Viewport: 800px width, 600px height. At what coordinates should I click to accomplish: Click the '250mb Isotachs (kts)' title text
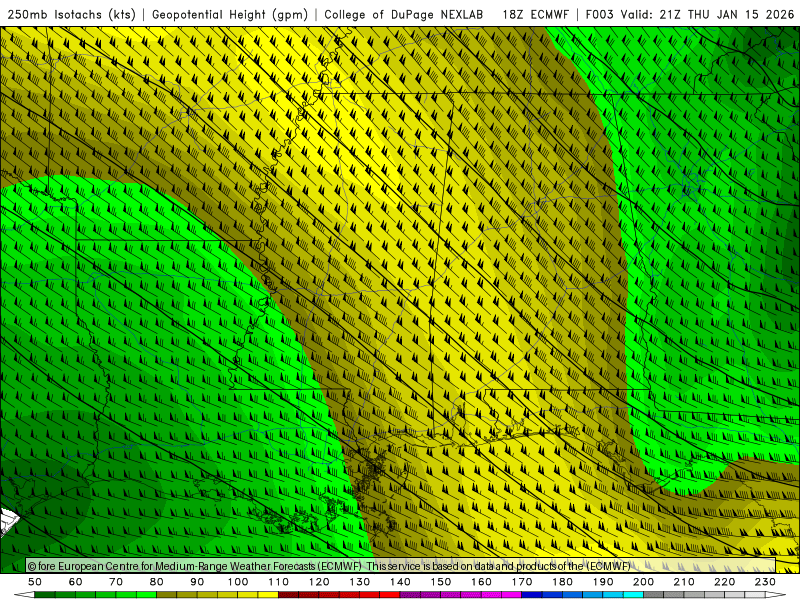tap(72, 14)
